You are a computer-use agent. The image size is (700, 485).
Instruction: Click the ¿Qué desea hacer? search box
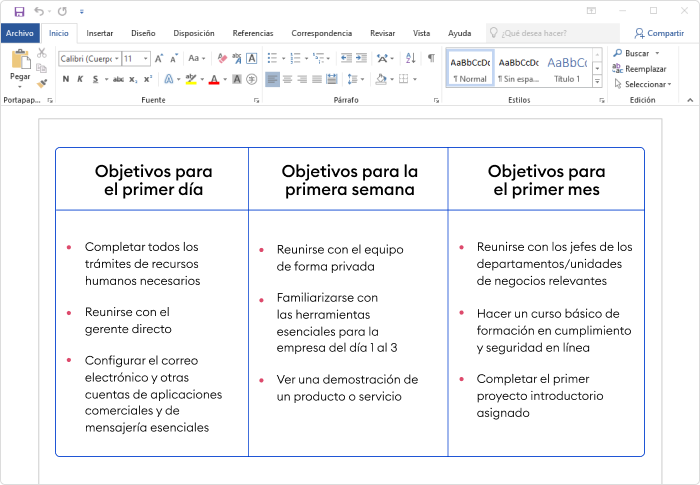tap(553, 33)
